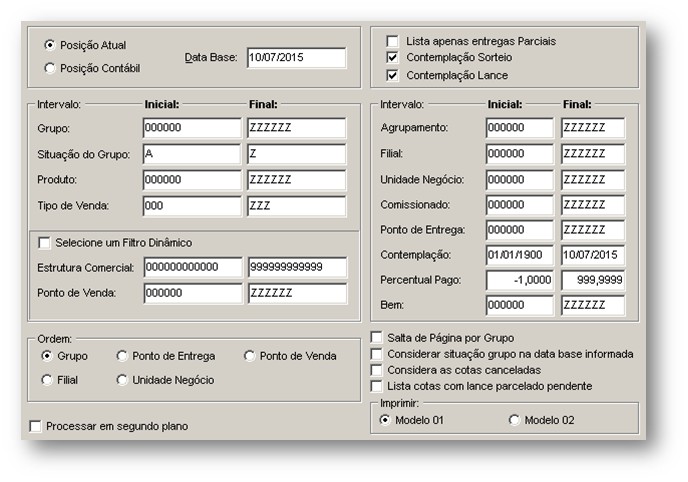The width and height of the screenshot is (688, 482).
Task: Click Situação do Grupo initial field
Action: click(x=192, y=154)
